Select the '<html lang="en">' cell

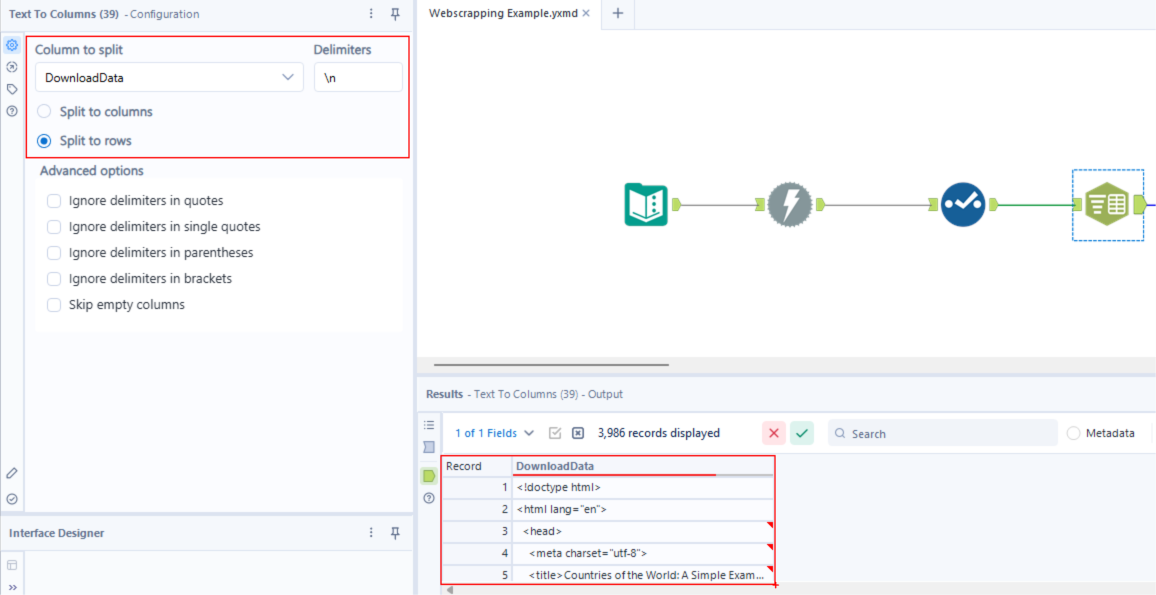pos(643,509)
